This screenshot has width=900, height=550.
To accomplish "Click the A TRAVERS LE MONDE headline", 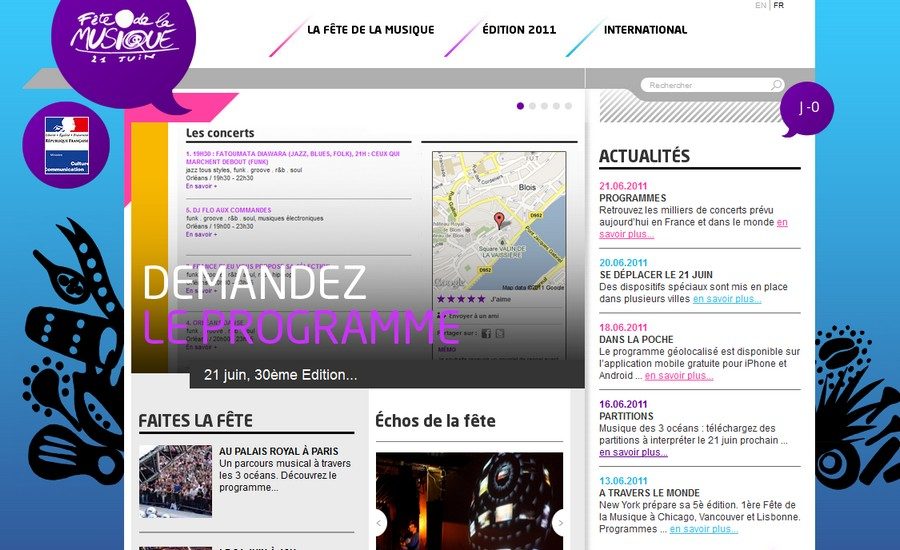I will [x=649, y=493].
